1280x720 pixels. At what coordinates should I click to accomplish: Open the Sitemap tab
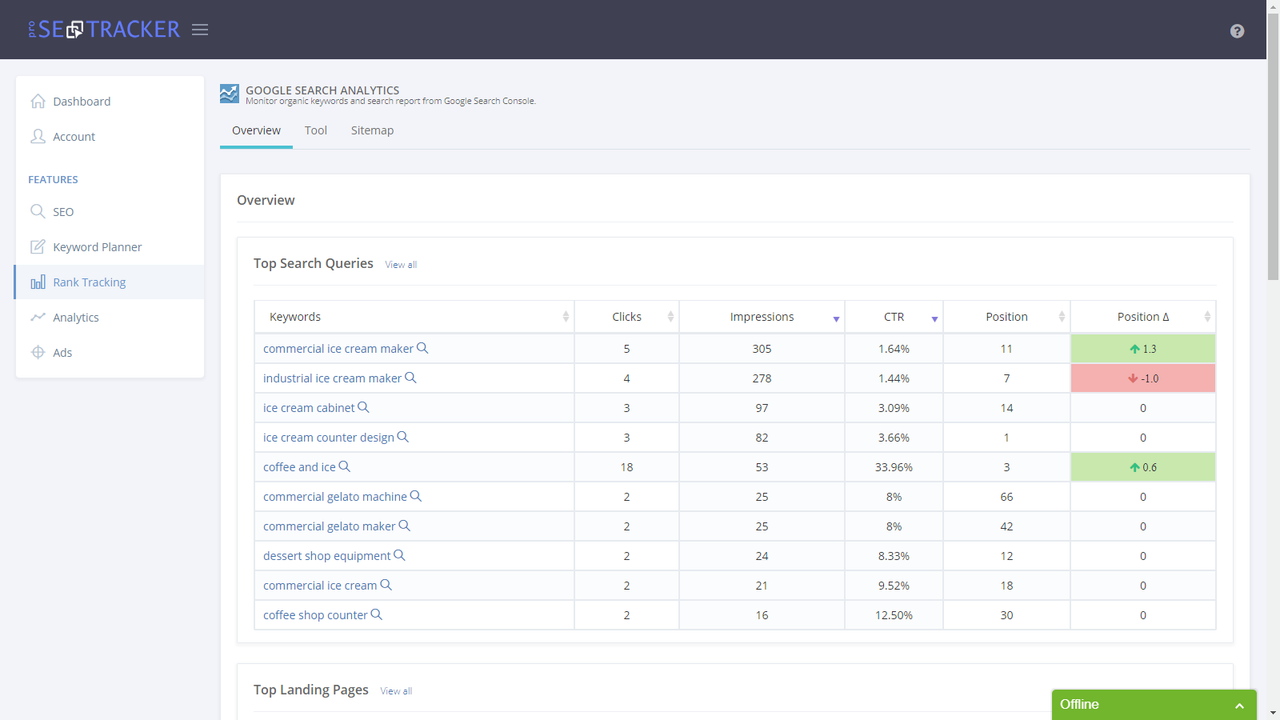click(x=372, y=130)
